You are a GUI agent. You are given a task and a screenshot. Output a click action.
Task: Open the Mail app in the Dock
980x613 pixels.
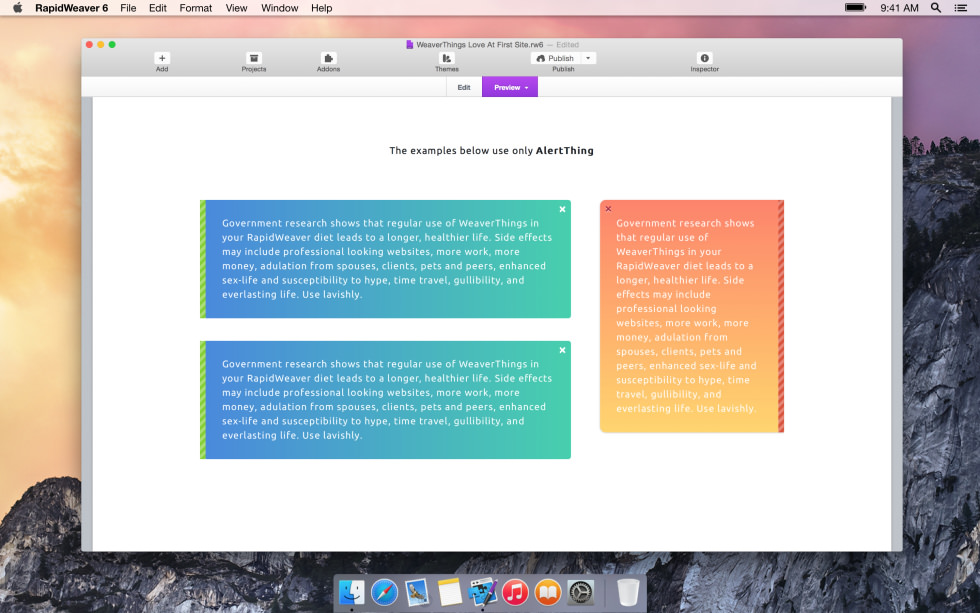417,592
